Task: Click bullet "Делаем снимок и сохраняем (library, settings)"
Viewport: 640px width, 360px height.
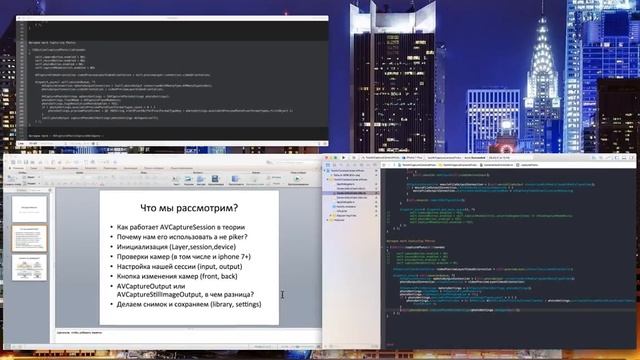Action: click(189, 304)
